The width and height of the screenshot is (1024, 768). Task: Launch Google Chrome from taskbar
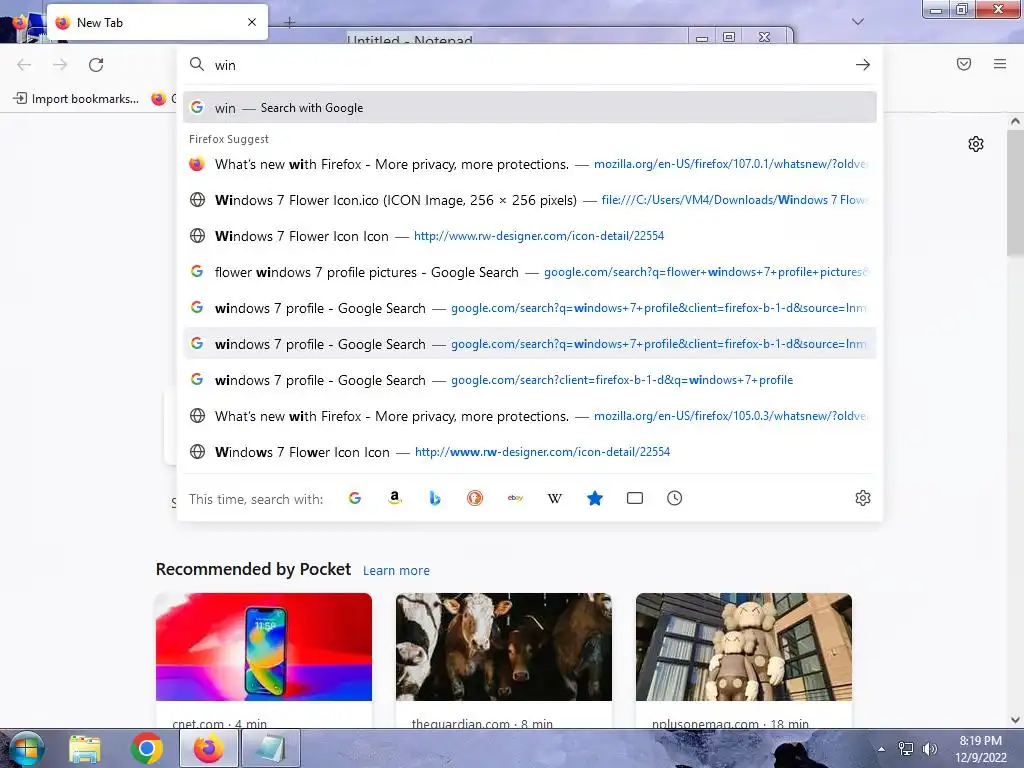(146, 748)
